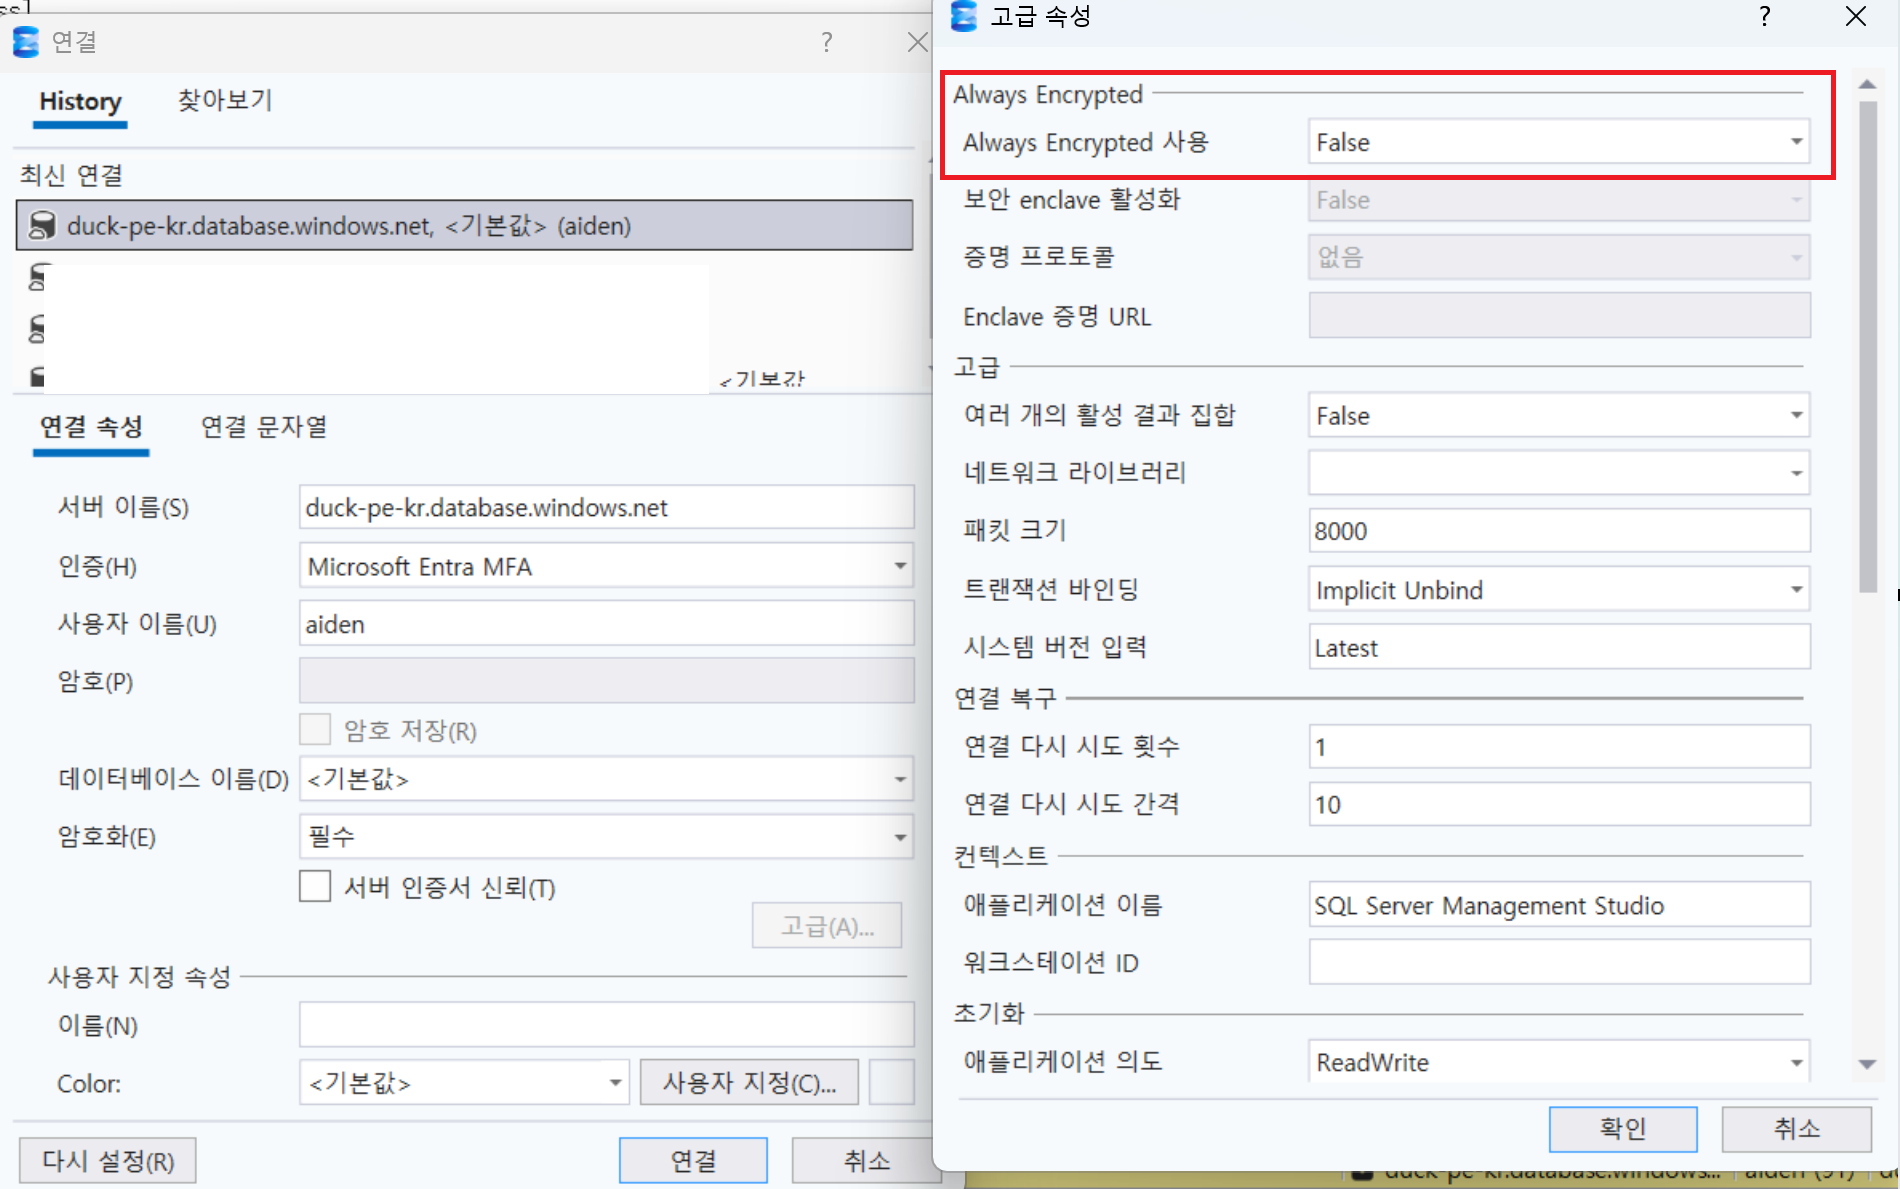This screenshot has height=1189, width=1900.
Task: Click the 워크스테이션 ID field
Action: [1559, 962]
